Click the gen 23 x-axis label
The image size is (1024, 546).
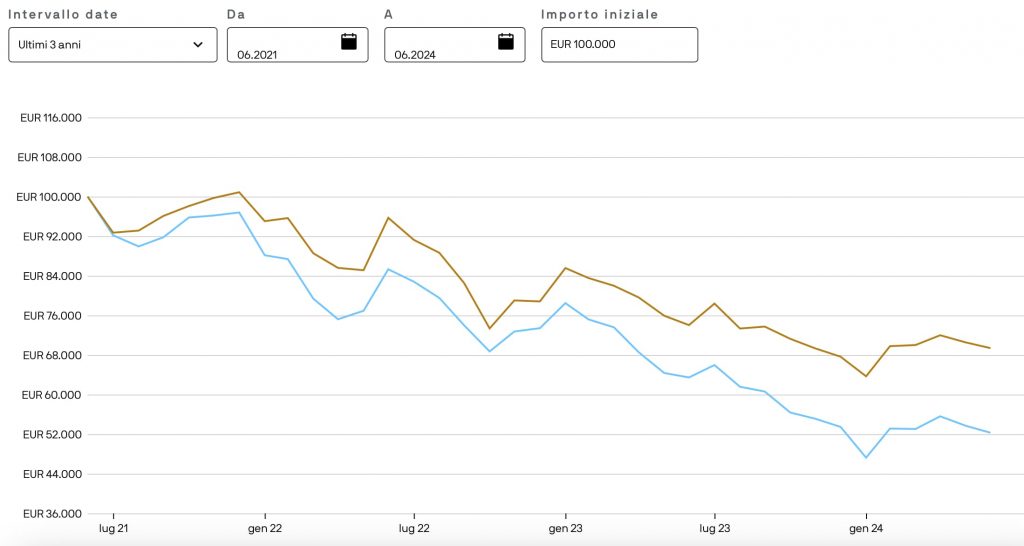point(565,527)
